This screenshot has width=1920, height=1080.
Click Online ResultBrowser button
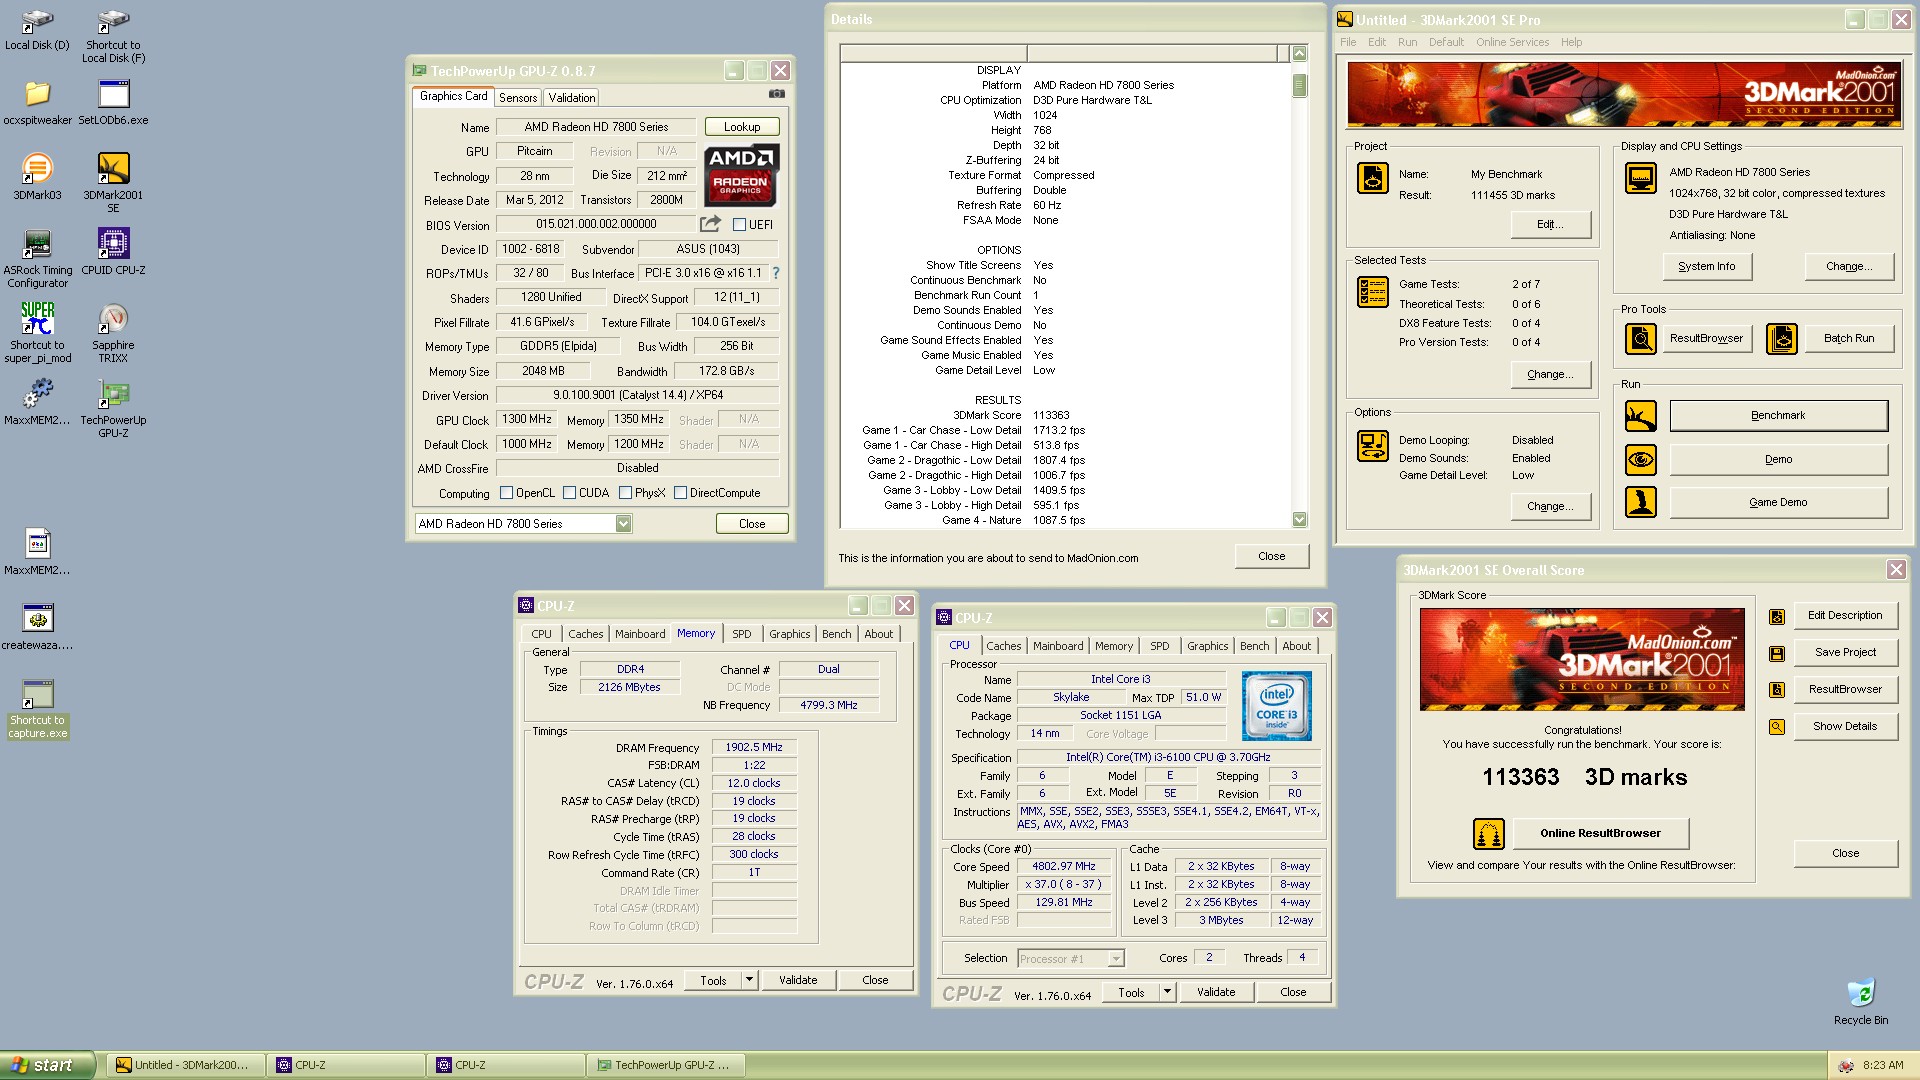[x=1600, y=833]
